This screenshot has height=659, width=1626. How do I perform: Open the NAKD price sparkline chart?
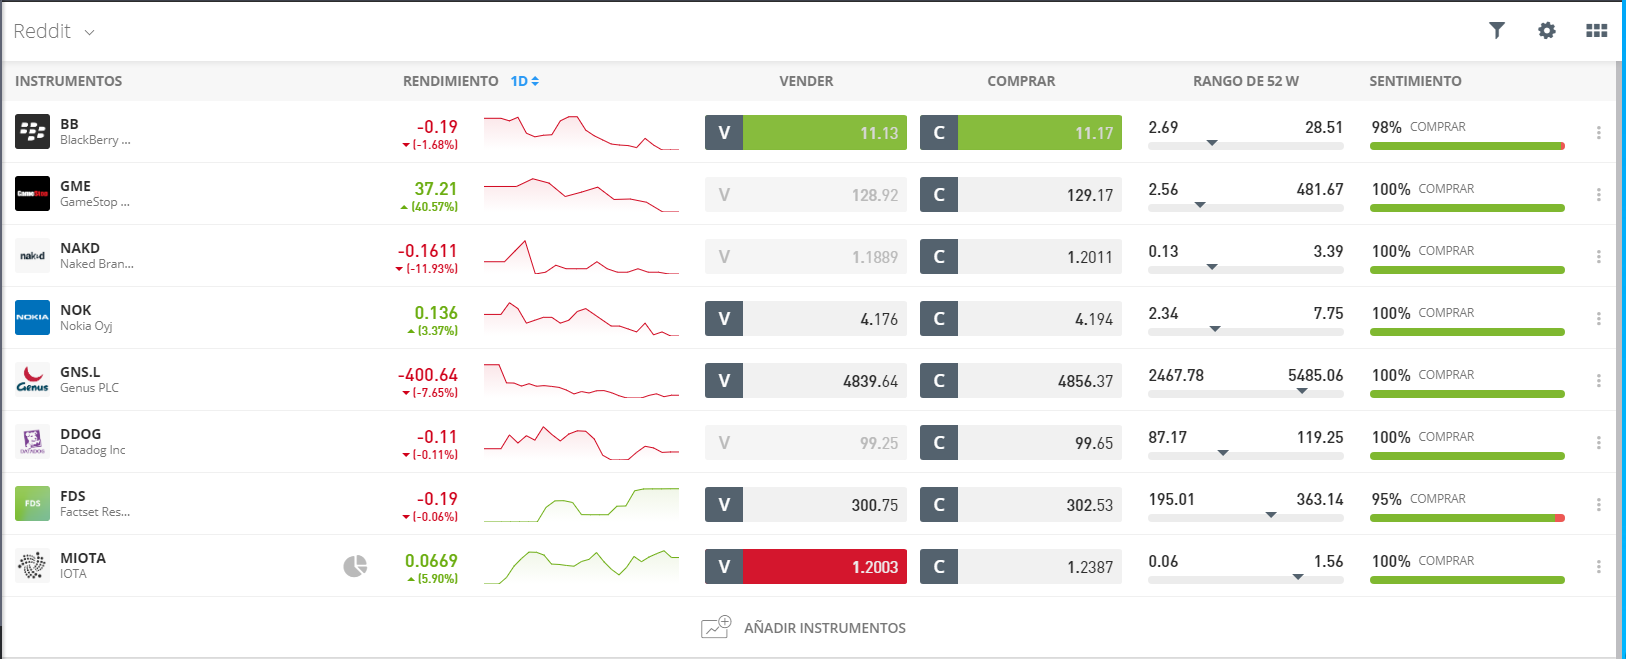tap(581, 257)
